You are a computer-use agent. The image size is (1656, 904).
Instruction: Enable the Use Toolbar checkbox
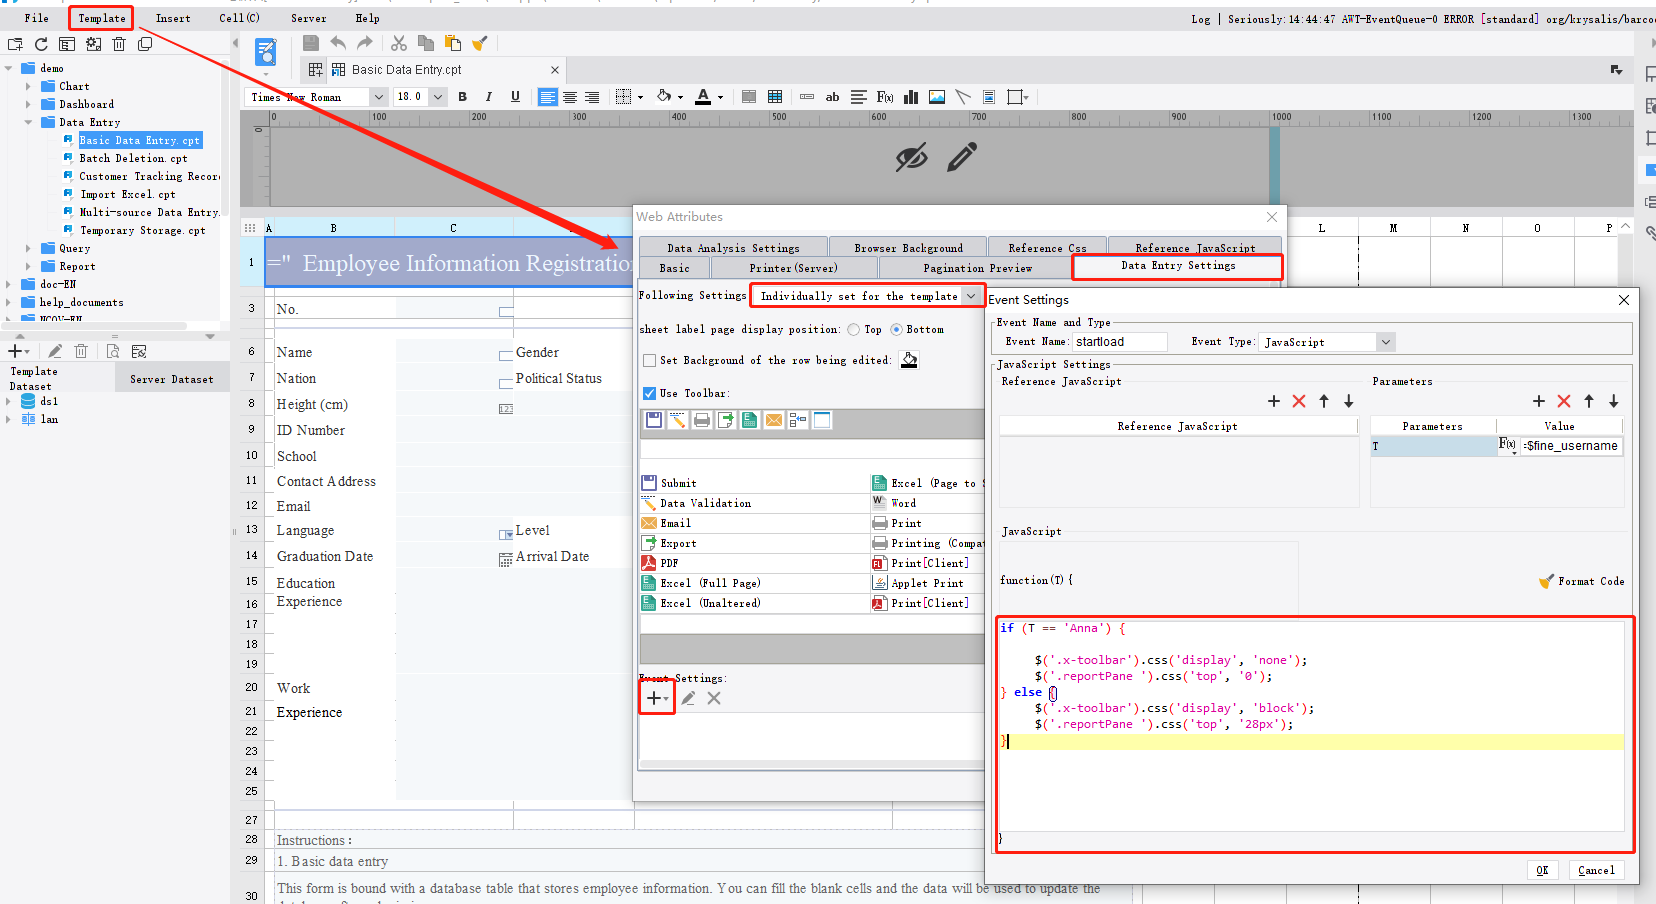pos(650,392)
